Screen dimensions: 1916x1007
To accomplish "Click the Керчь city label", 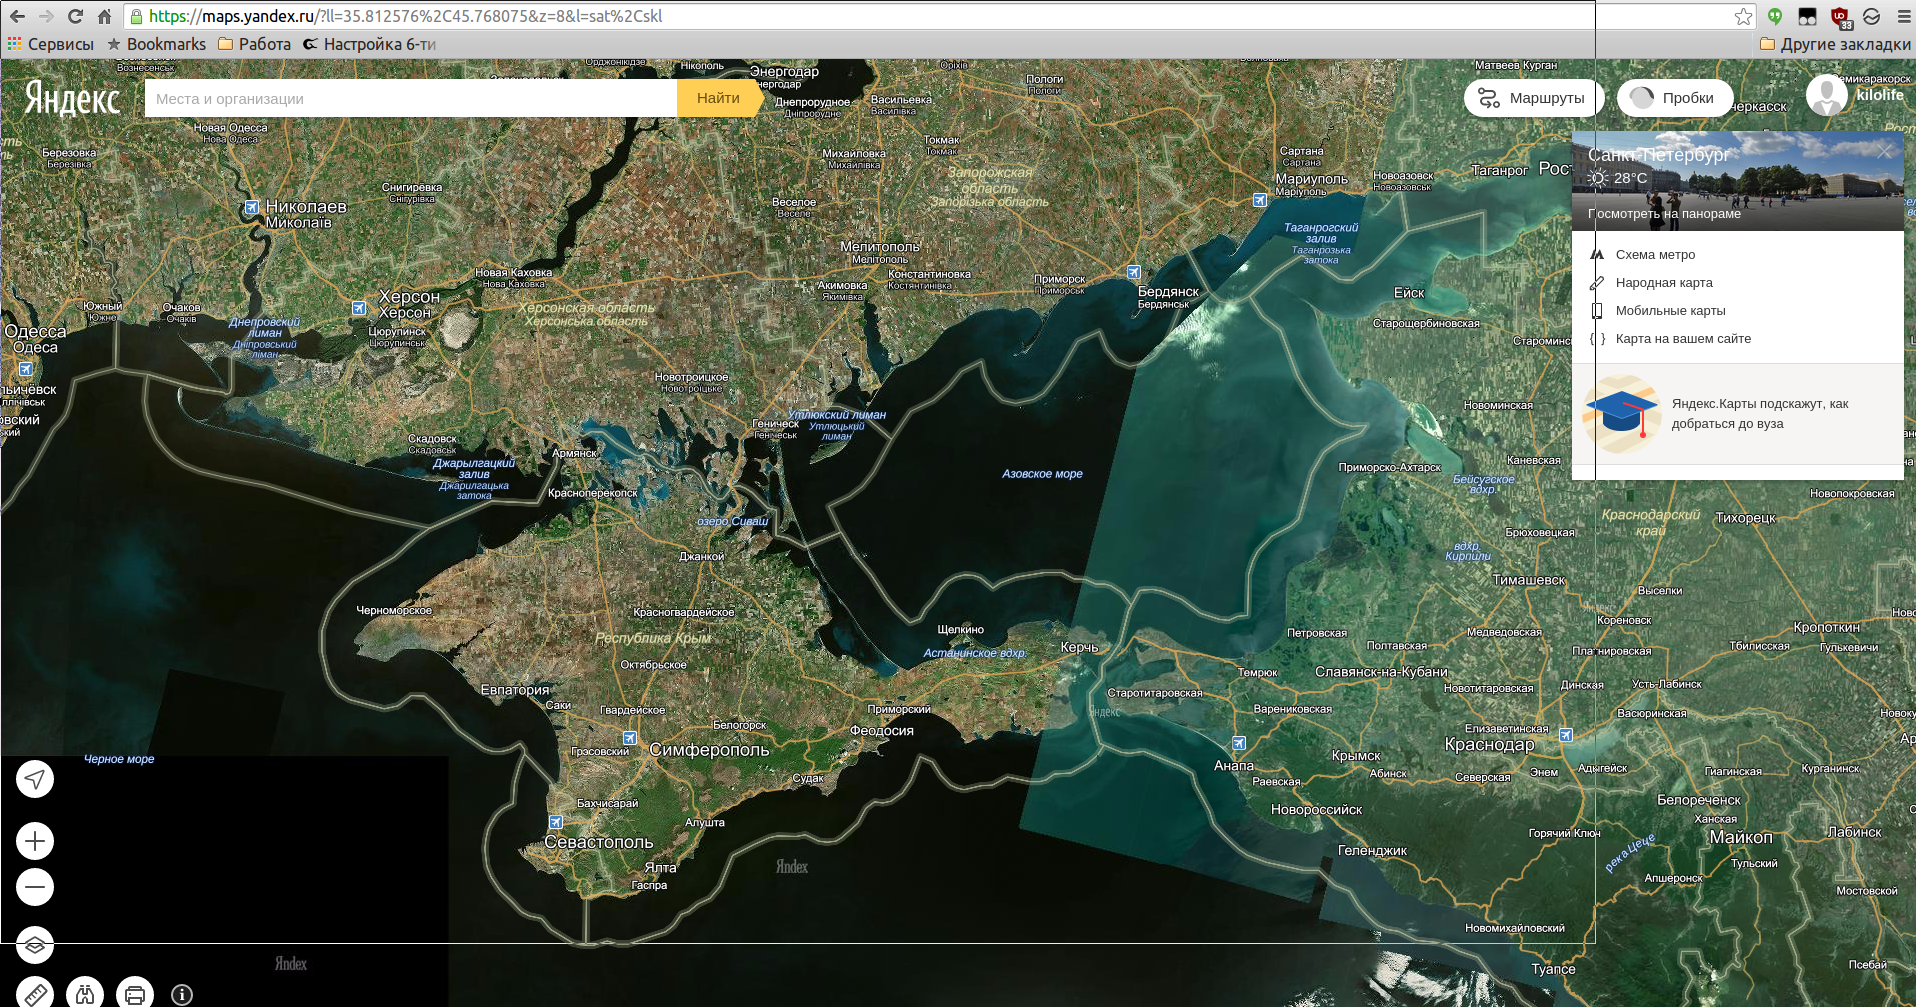I will point(1079,647).
